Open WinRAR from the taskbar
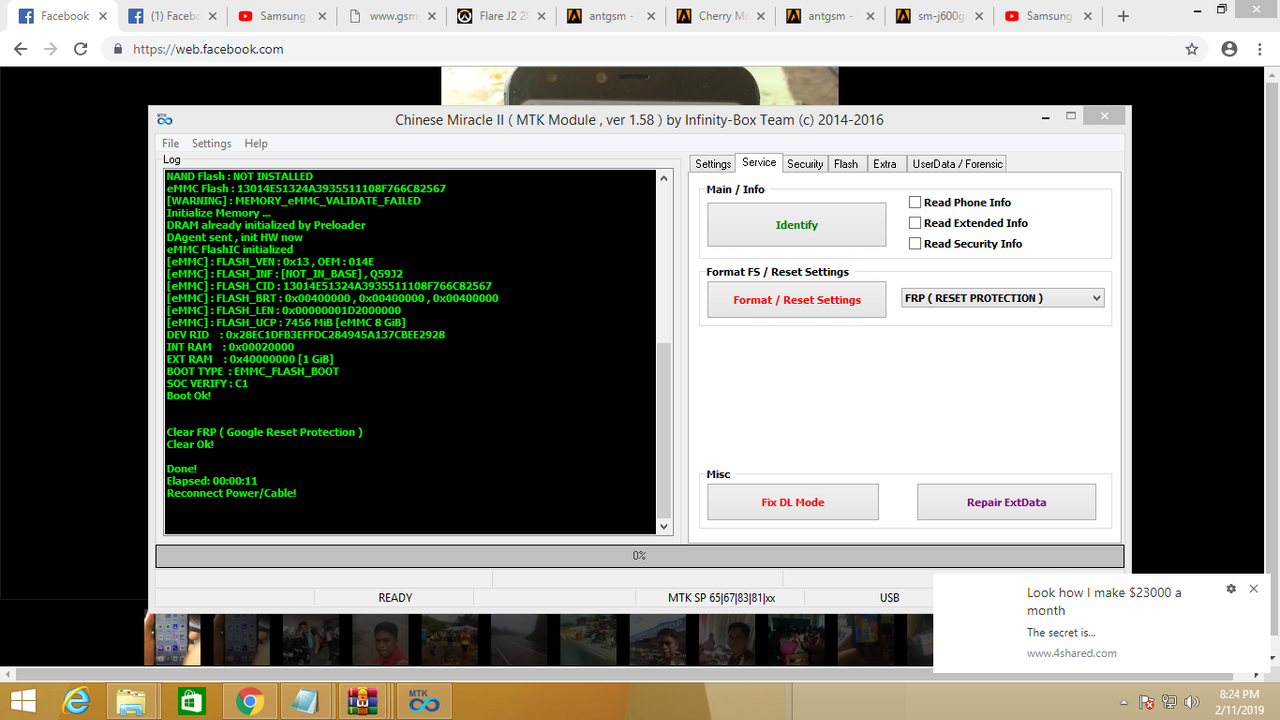This screenshot has width=1280, height=720. tap(360, 701)
